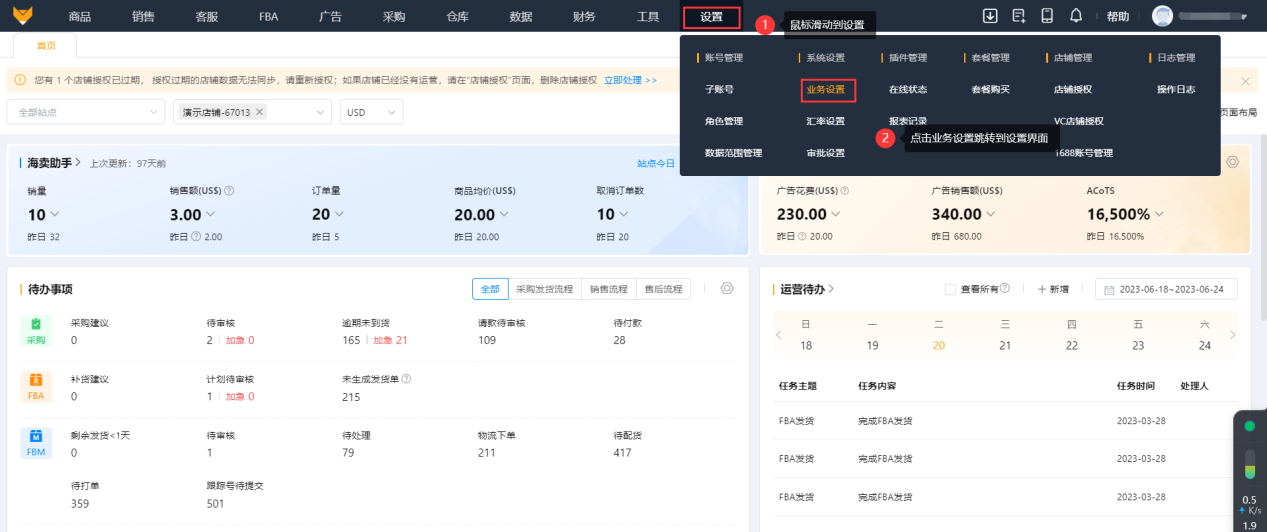Image resolution: width=1267 pixels, height=532 pixels.
Task: Click the orange warning icon in the notice bar
Action: [x=20, y=80]
